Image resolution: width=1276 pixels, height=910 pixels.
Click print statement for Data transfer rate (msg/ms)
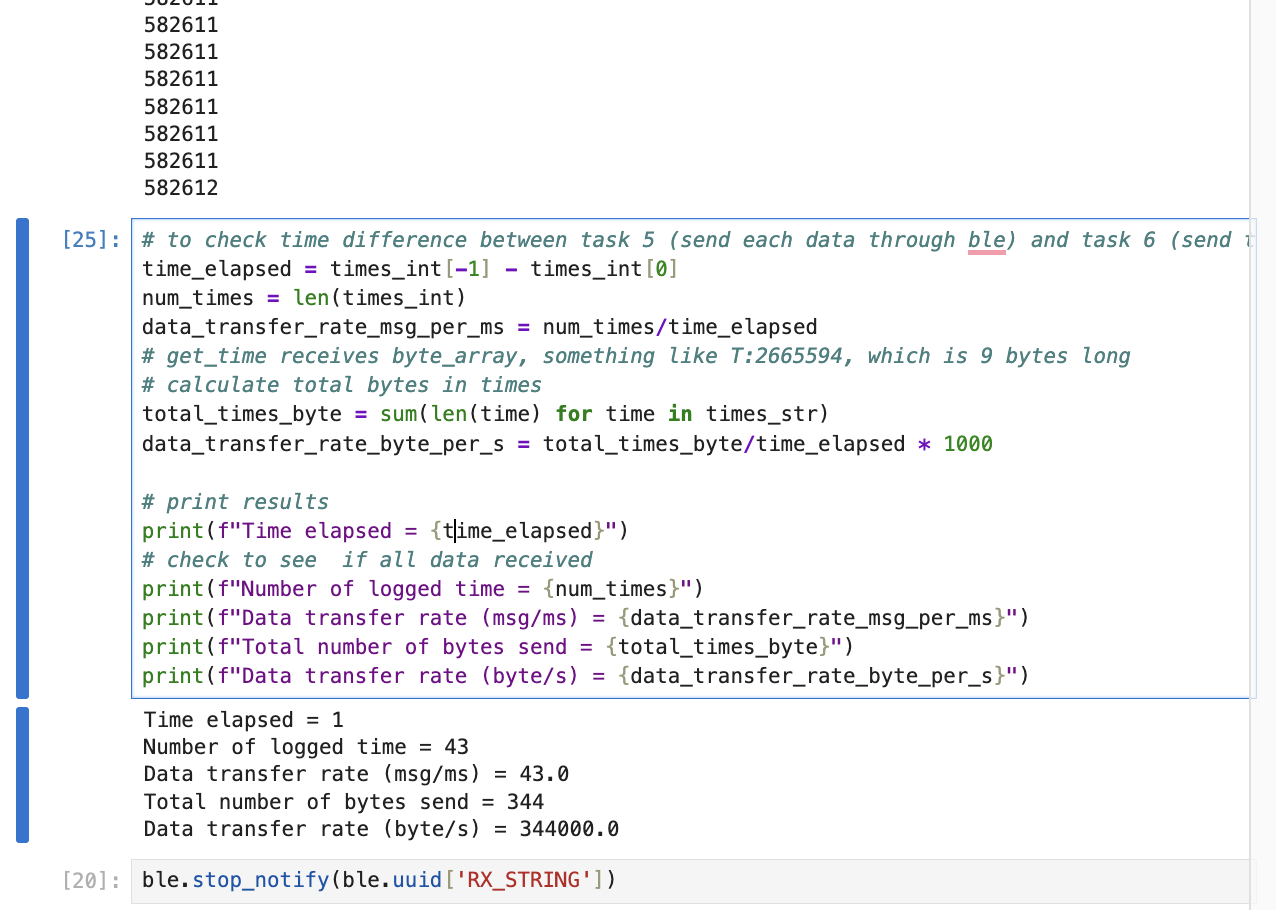(x=585, y=618)
